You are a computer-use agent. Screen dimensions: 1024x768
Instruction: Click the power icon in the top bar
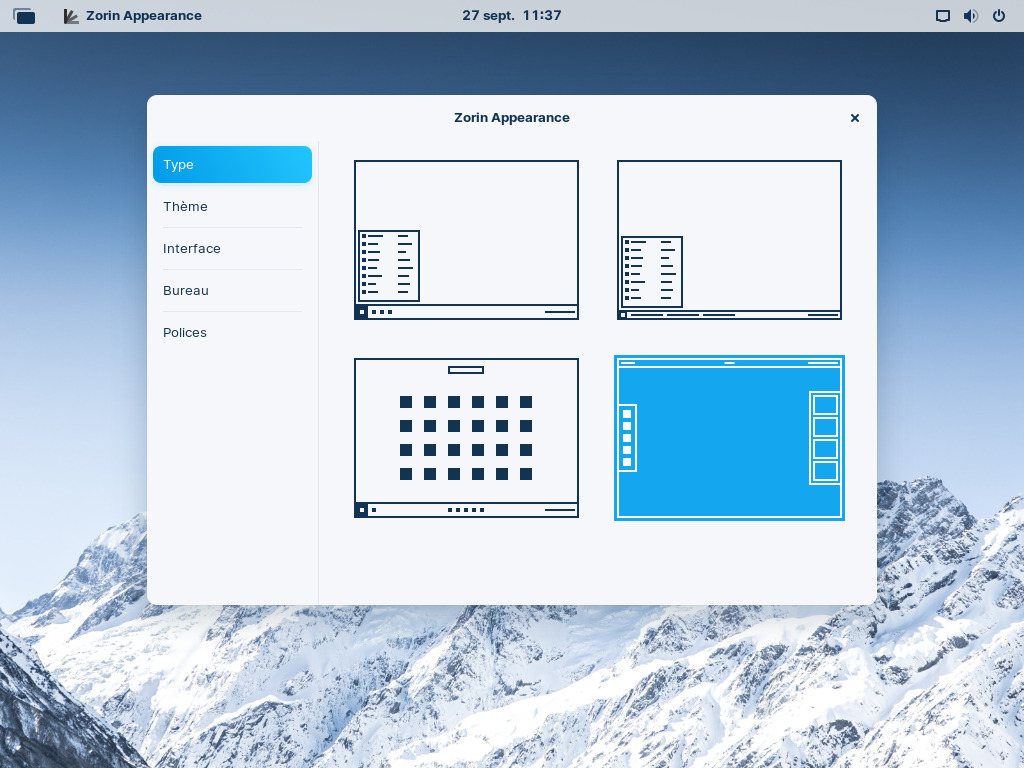coord(999,16)
